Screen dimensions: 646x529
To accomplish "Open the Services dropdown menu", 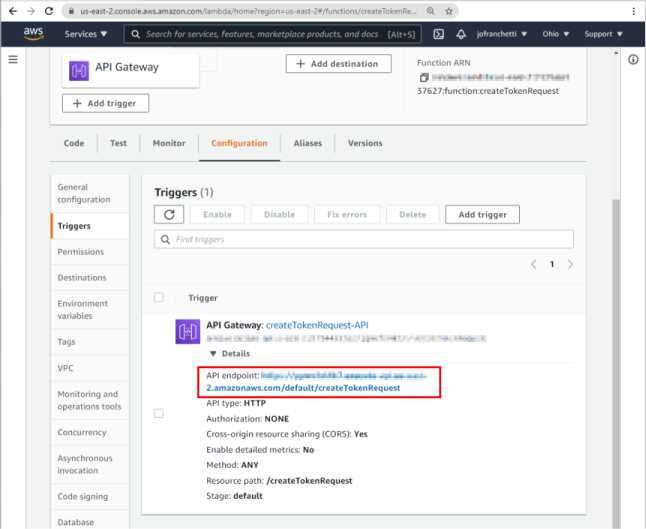I will point(86,34).
